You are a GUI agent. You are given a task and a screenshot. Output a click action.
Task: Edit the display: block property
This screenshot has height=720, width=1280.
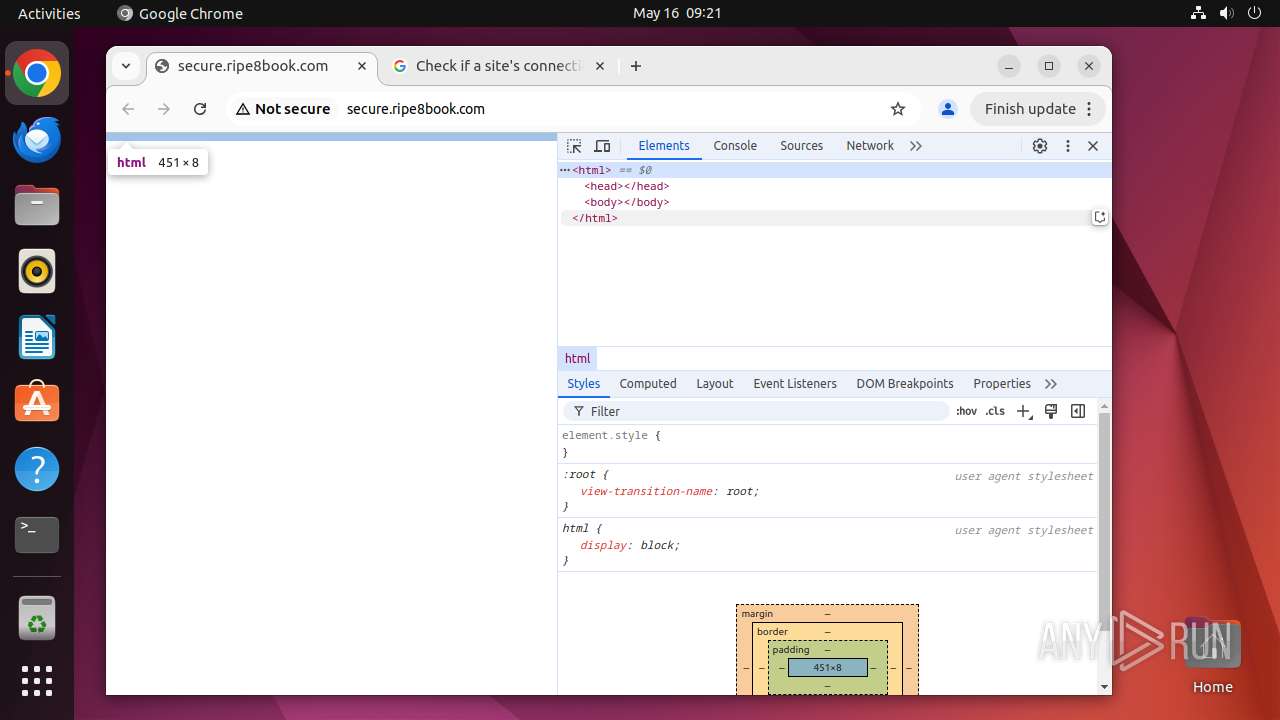click(630, 546)
